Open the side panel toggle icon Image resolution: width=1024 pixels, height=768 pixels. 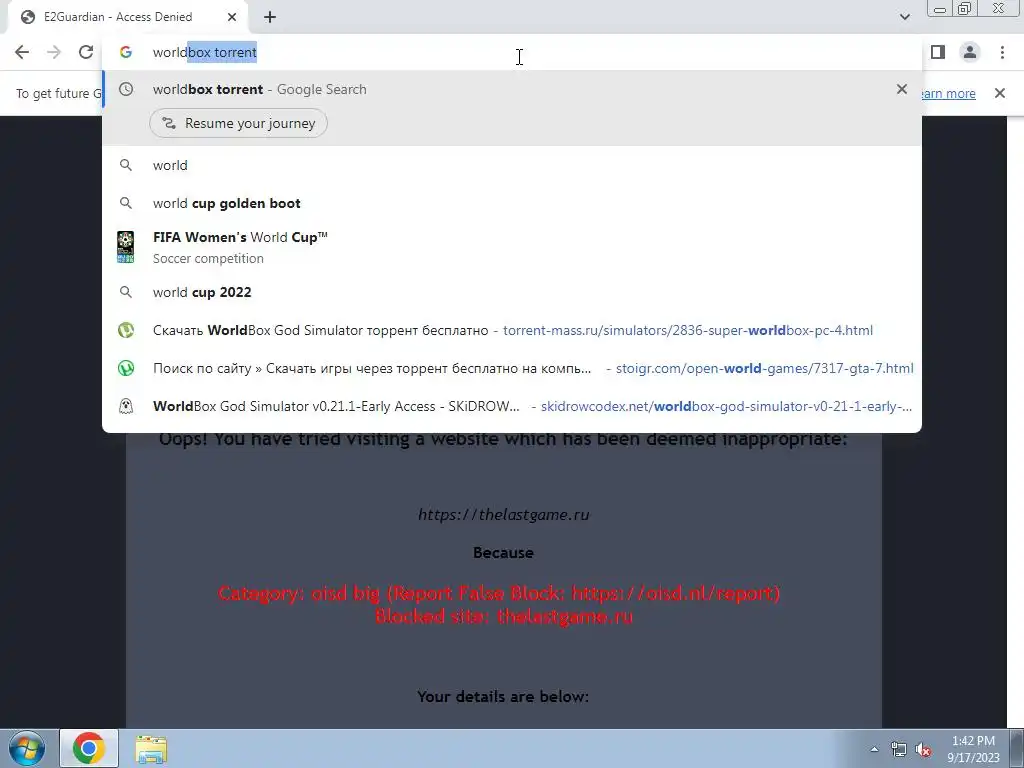click(x=938, y=52)
